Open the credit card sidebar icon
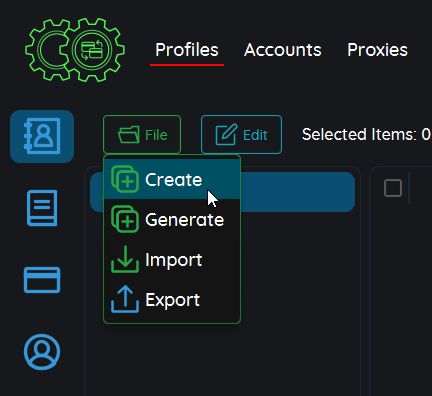The height and width of the screenshot is (396, 432). click(42, 280)
